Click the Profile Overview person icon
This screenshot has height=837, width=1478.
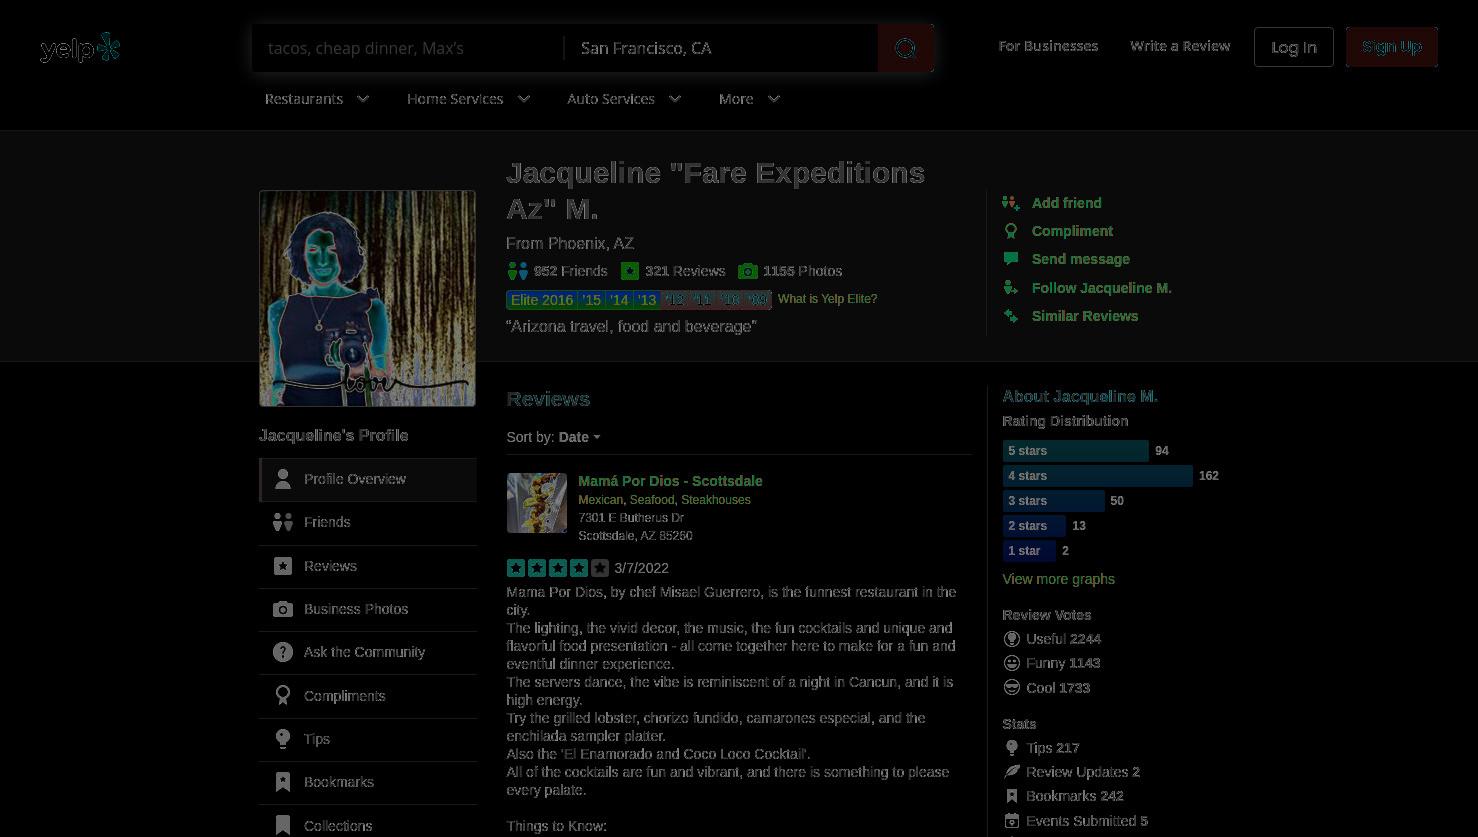point(283,479)
